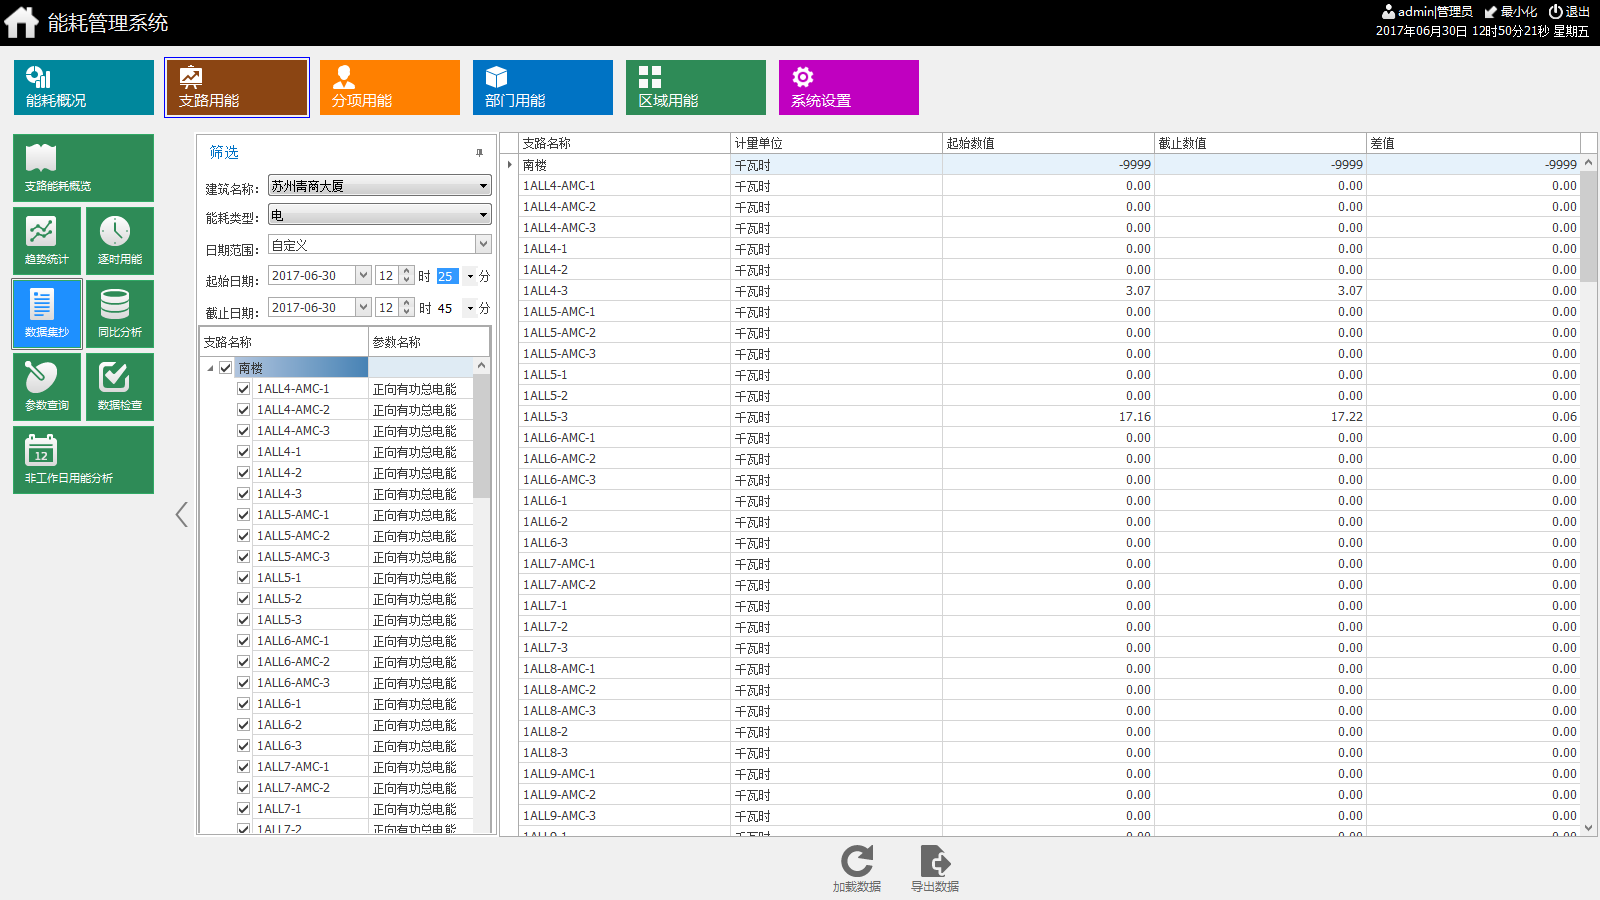1600x900 pixels.
Task: Sort by 起始数值 column header
Action: pyautogui.click(x=1048, y=143)
